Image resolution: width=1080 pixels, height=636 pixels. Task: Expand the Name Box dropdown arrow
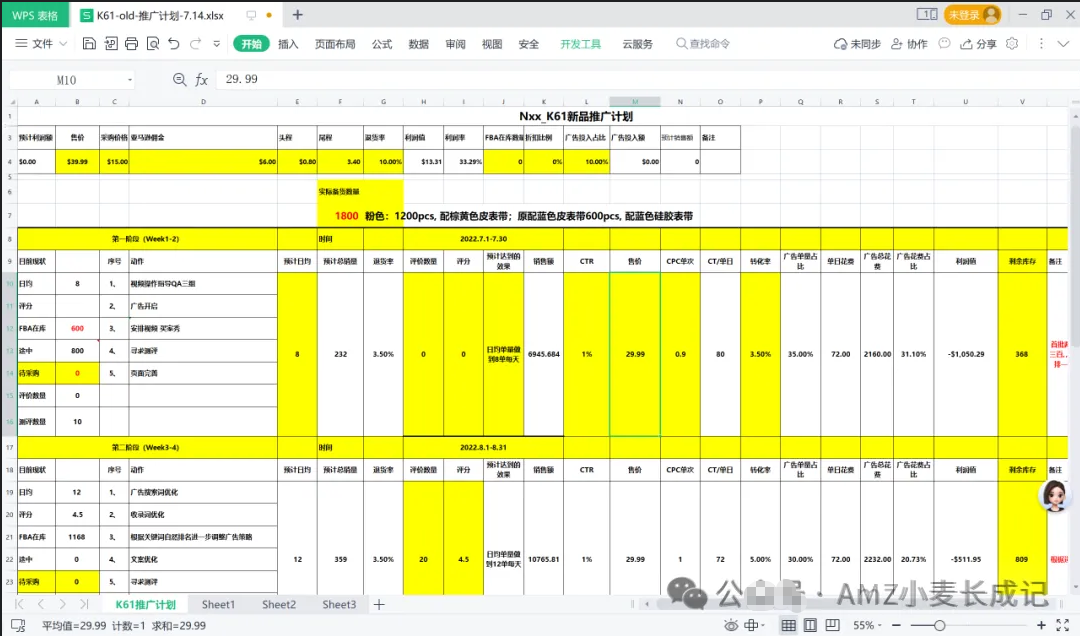tap(130, 80)
